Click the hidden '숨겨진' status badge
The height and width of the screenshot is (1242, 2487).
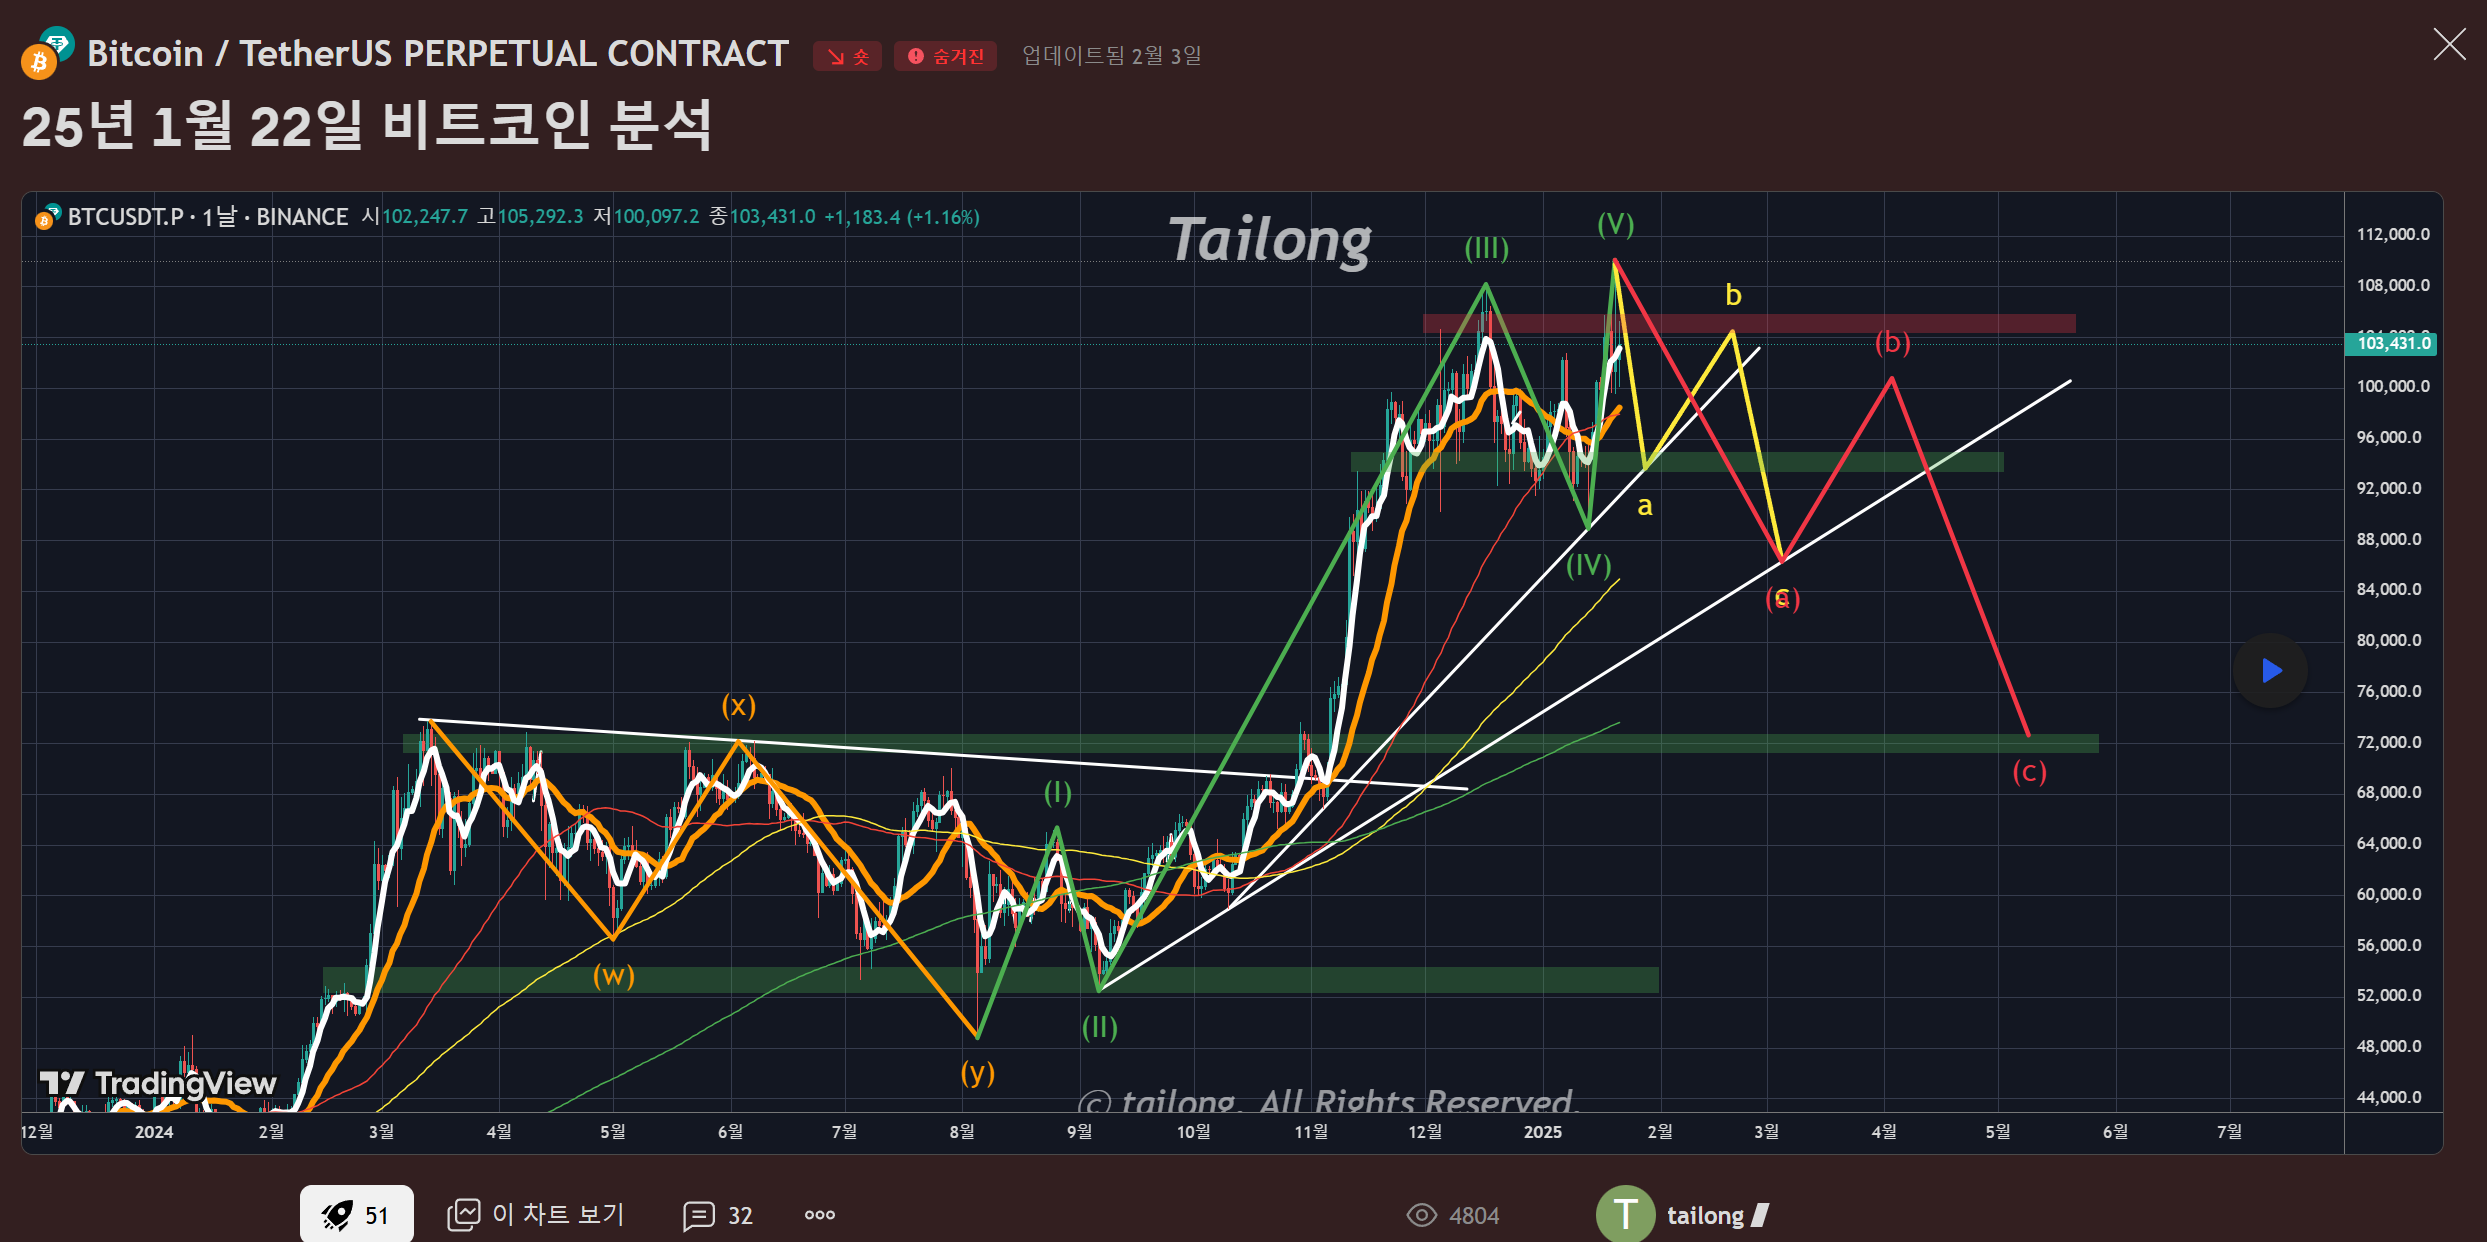945,56
